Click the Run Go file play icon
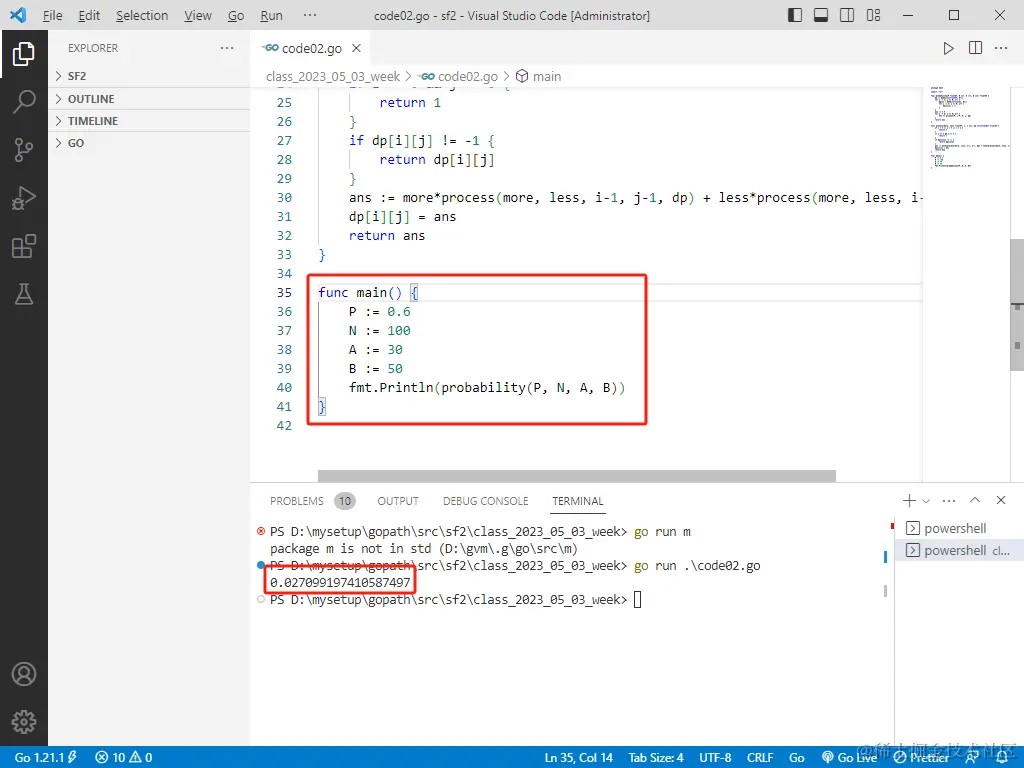 coord(948,48)
